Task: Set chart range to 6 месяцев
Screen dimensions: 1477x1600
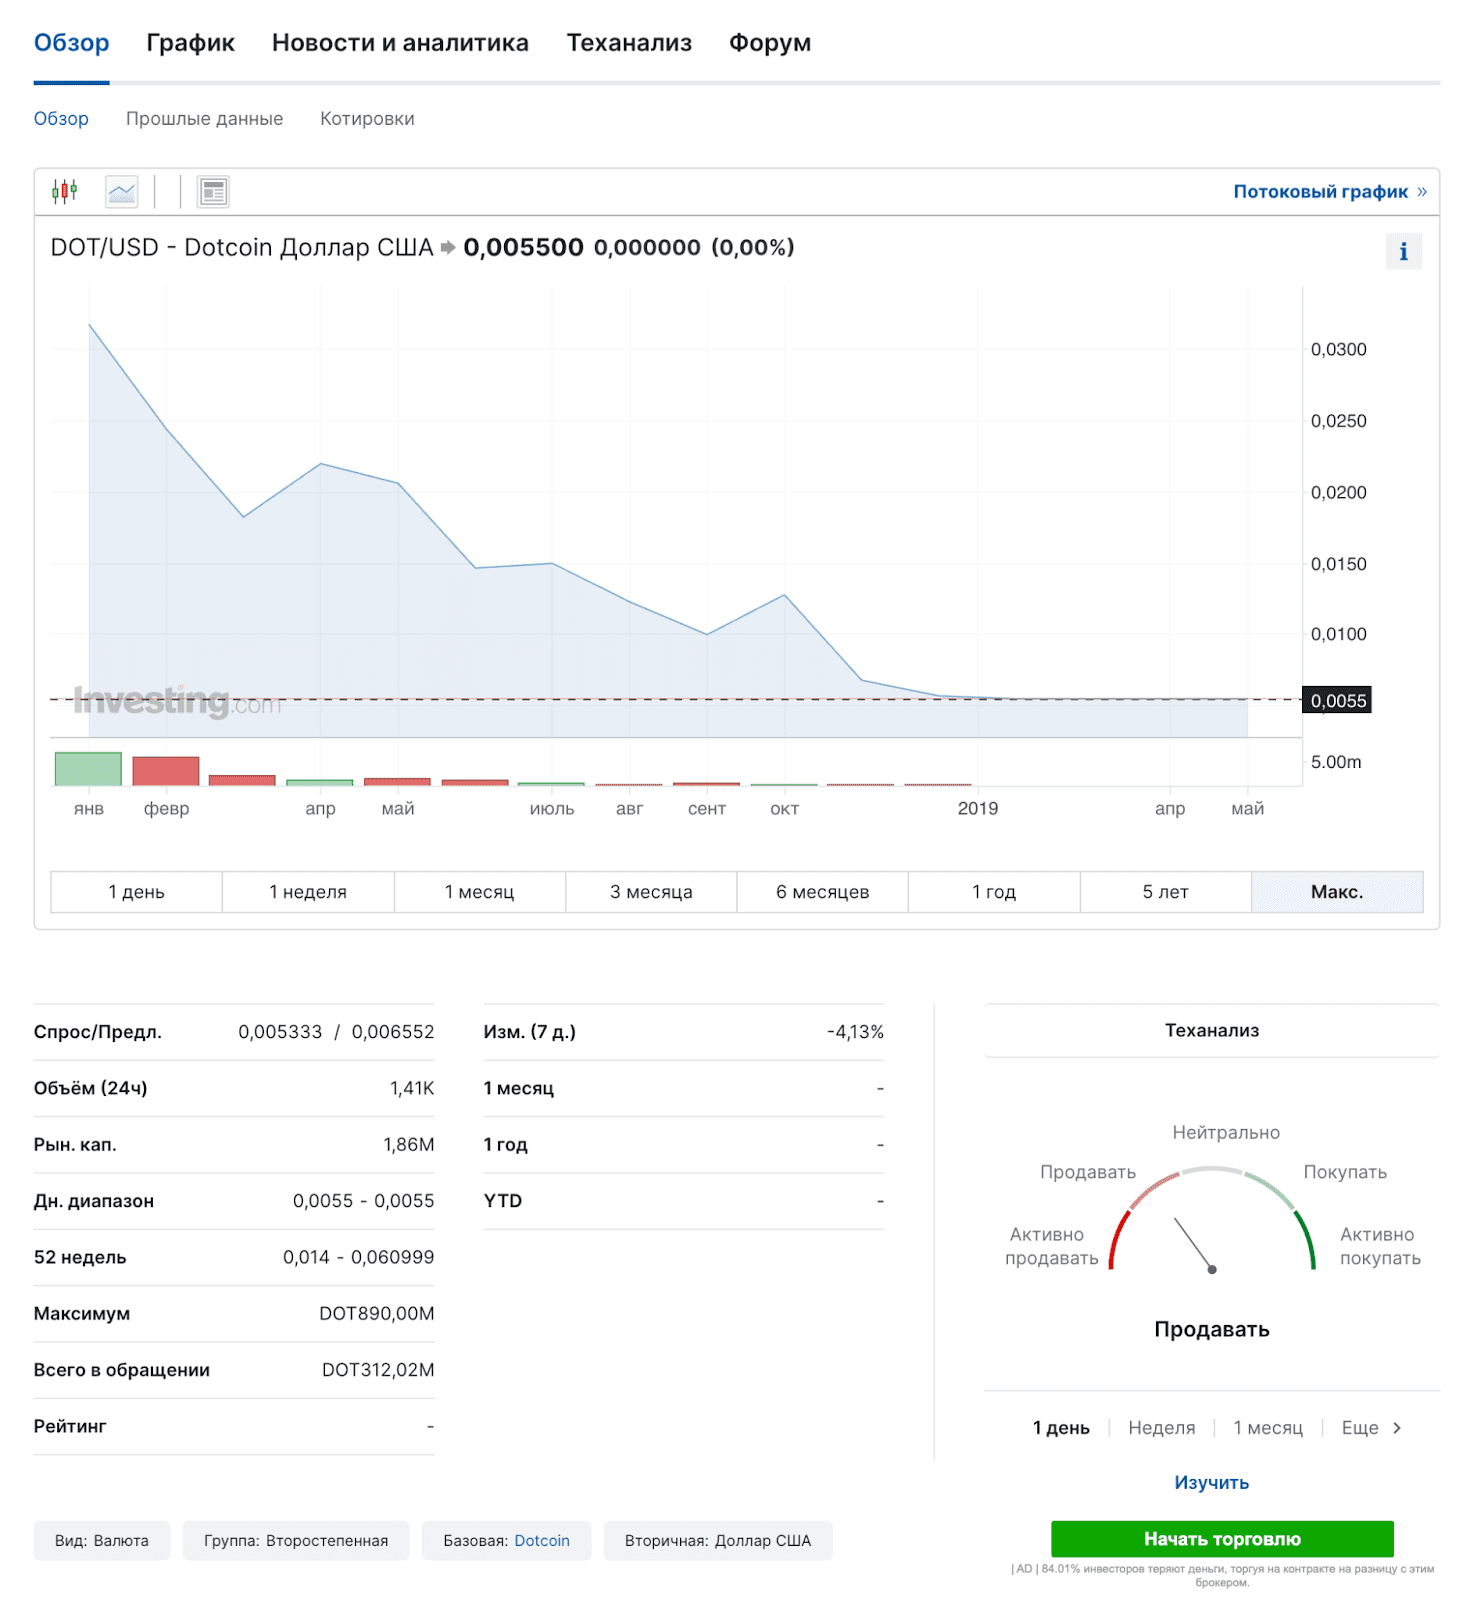Action: [823, 892]
